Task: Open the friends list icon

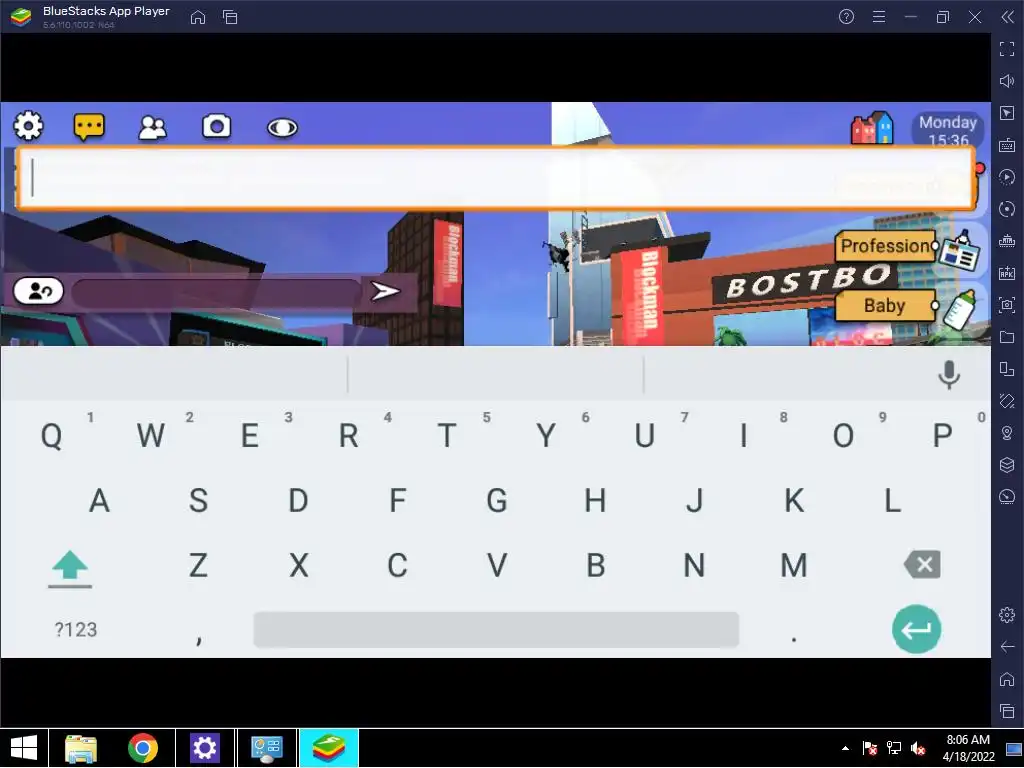Action: pos(153,127)
